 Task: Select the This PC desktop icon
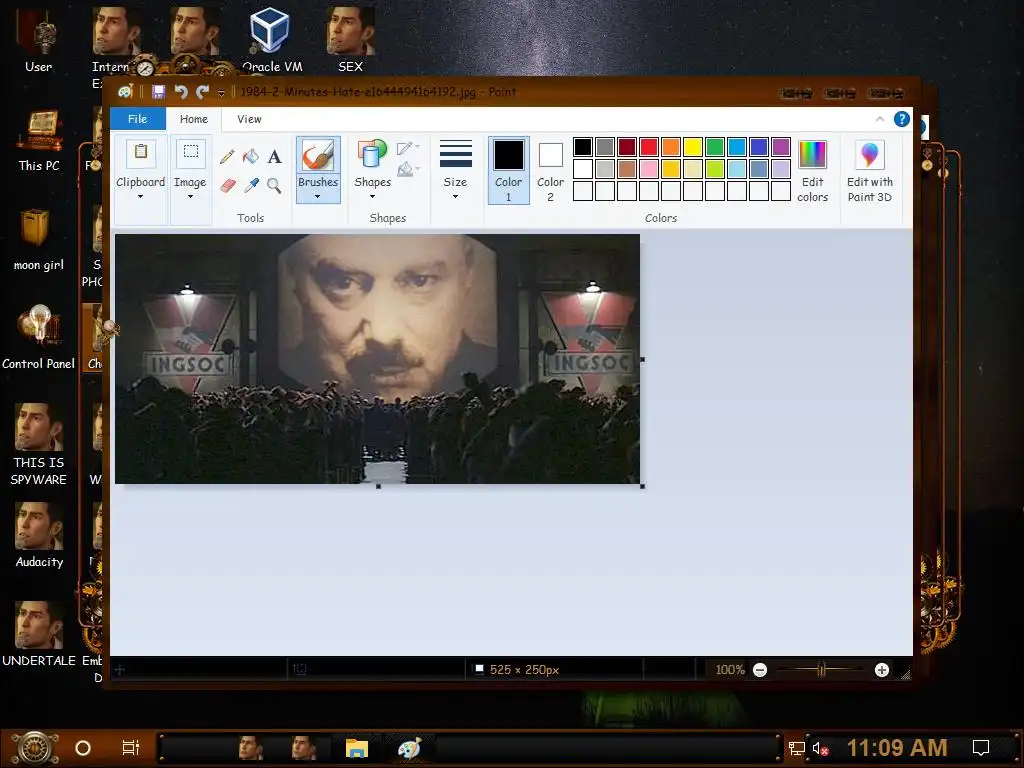pyautogui.click(x=39, y=140)
